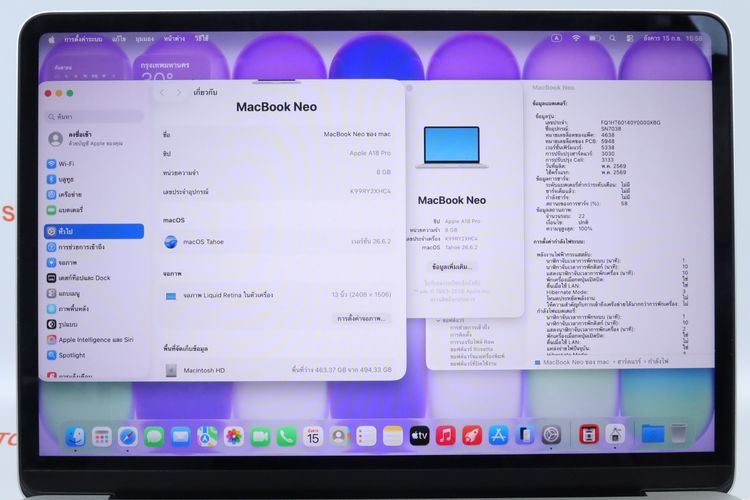Click the Apple ID sign-in avatar
This screenshot has height=500, width=750.
[x=55, y=139]
